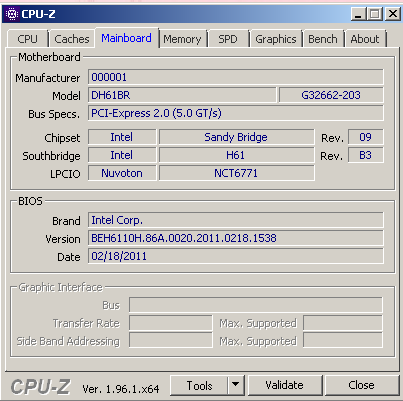Image resolution: width=403 pixels, height=401 pixels.
Task: Click the Manufacturer label
Action: pyautogui.click(x=48, y=78)
